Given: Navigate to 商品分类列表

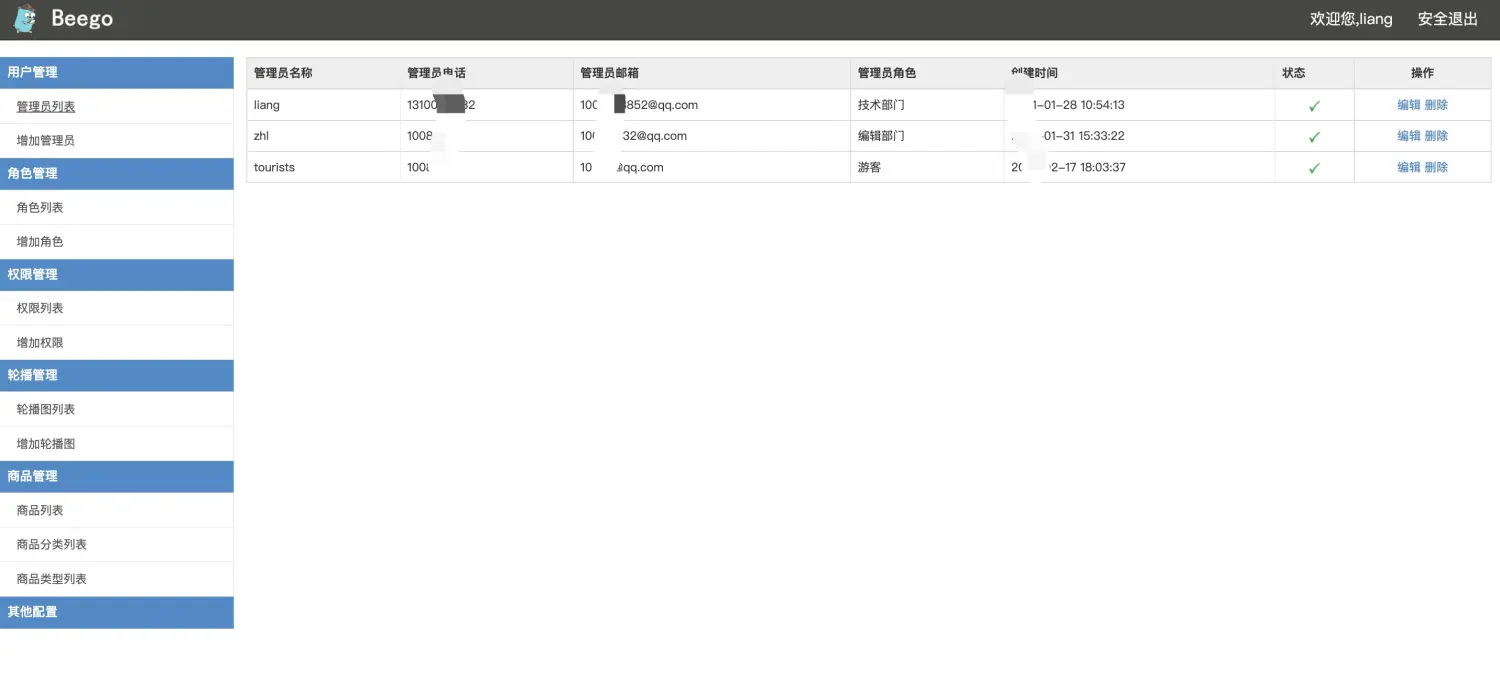Looking at the screenshot, I should (52, 545).
